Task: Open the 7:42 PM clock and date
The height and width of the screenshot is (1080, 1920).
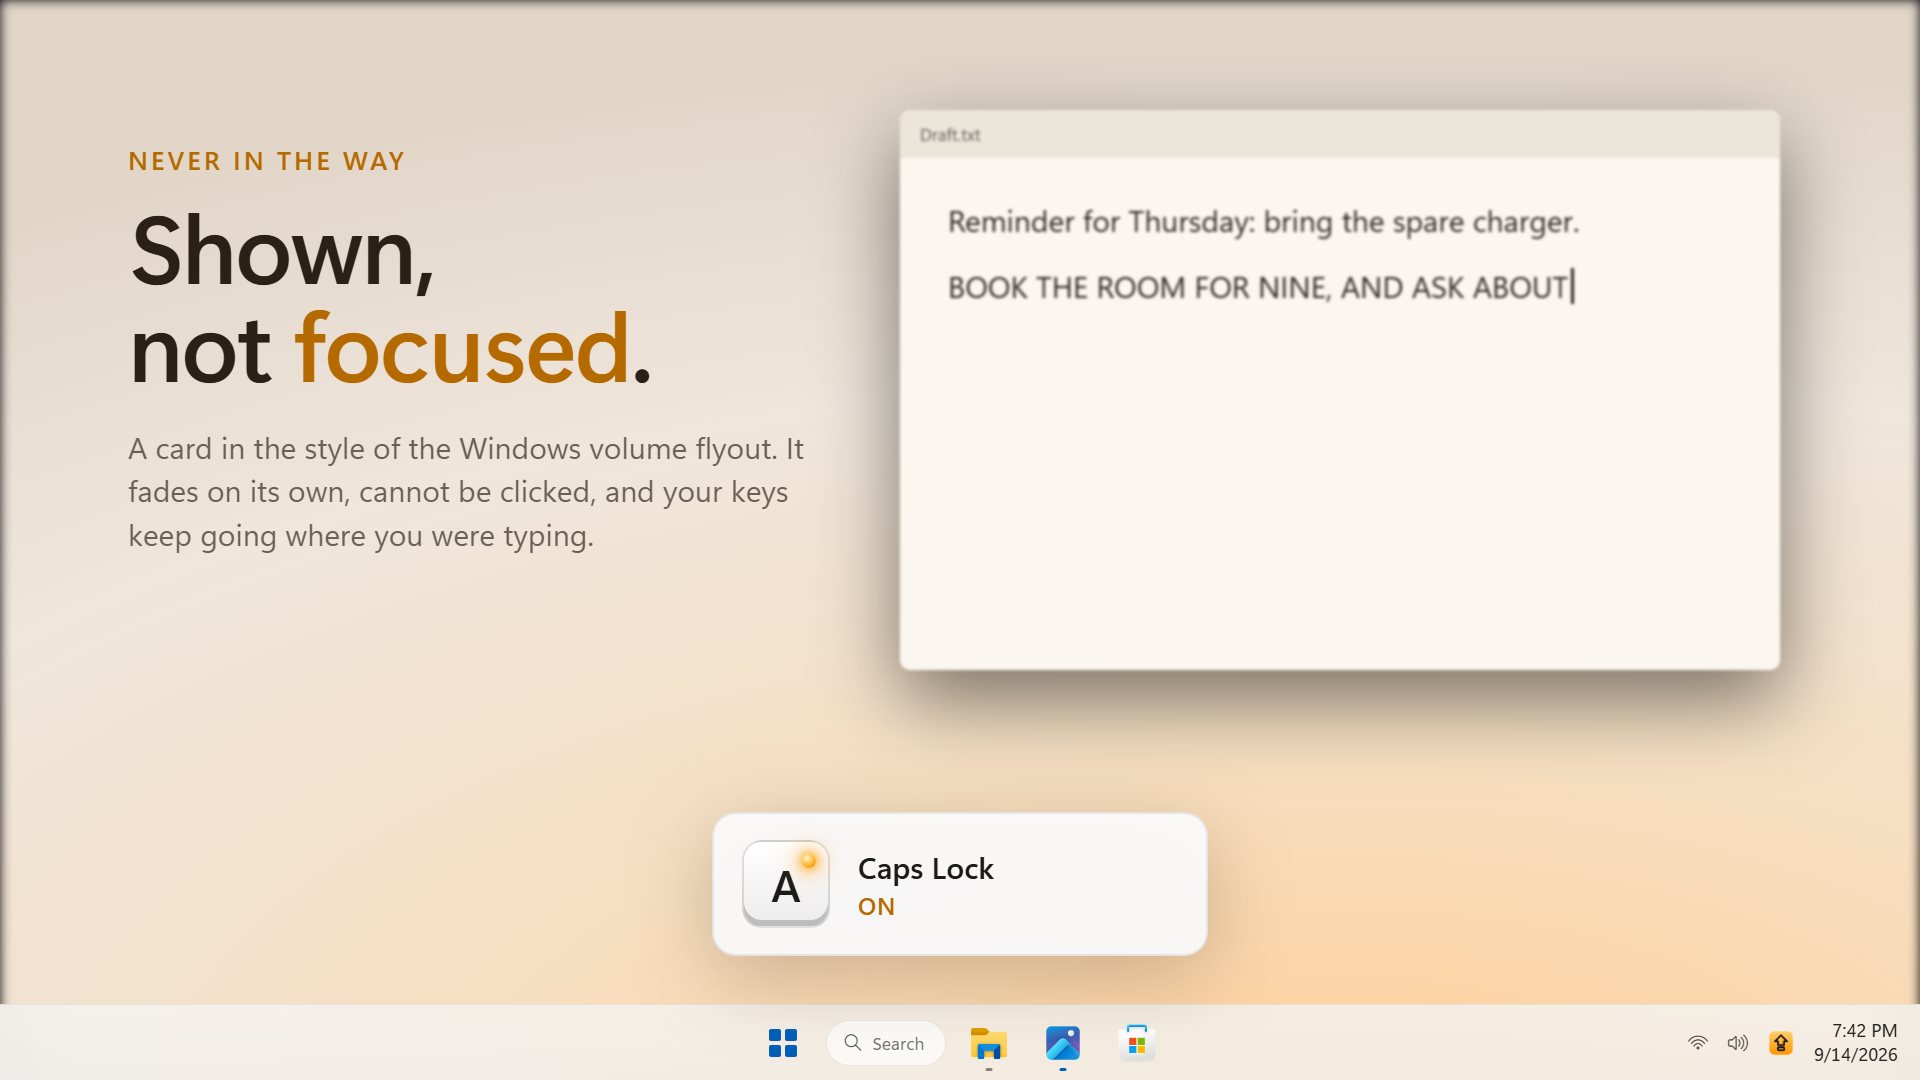Action: tap(1856, 1042)
